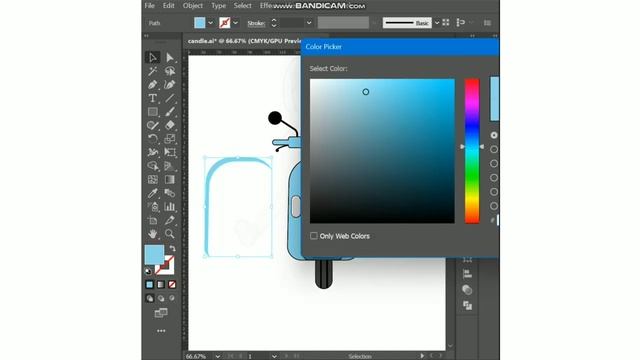Activate the Shape Builder tool
Viewport: 640px width, 360px height.
point(153,166)
